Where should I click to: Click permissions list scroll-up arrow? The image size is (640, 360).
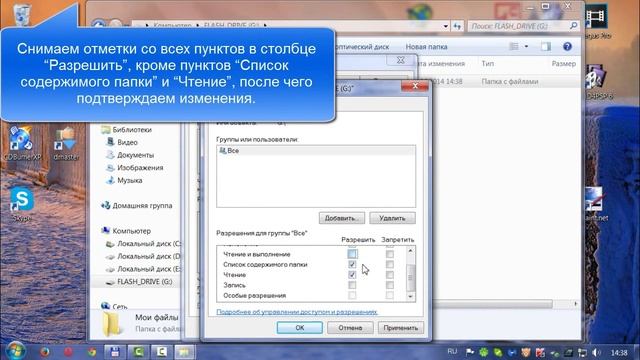[411, 250]
